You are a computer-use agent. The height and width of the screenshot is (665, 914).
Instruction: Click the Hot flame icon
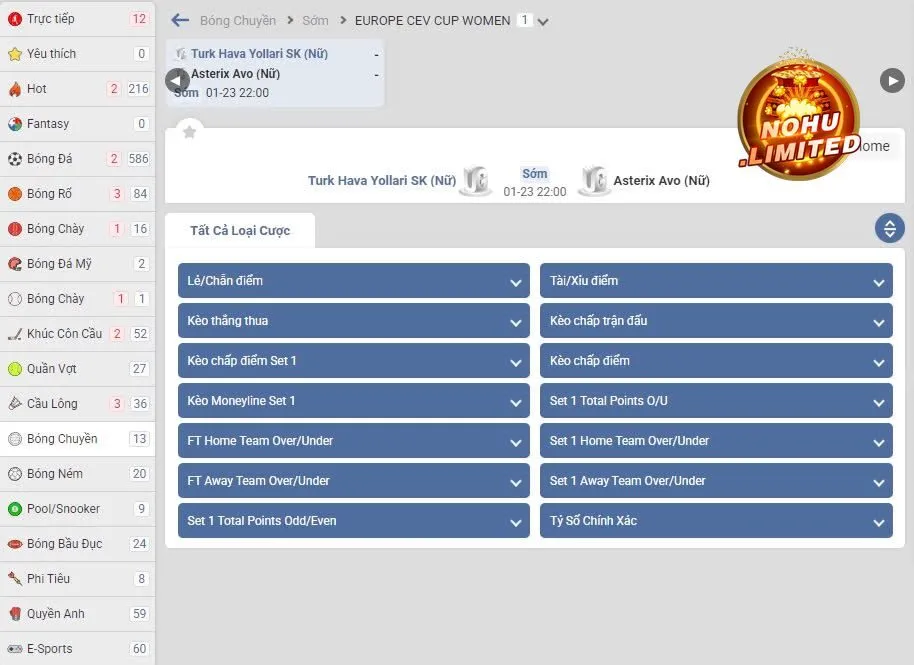coord(15,89)
